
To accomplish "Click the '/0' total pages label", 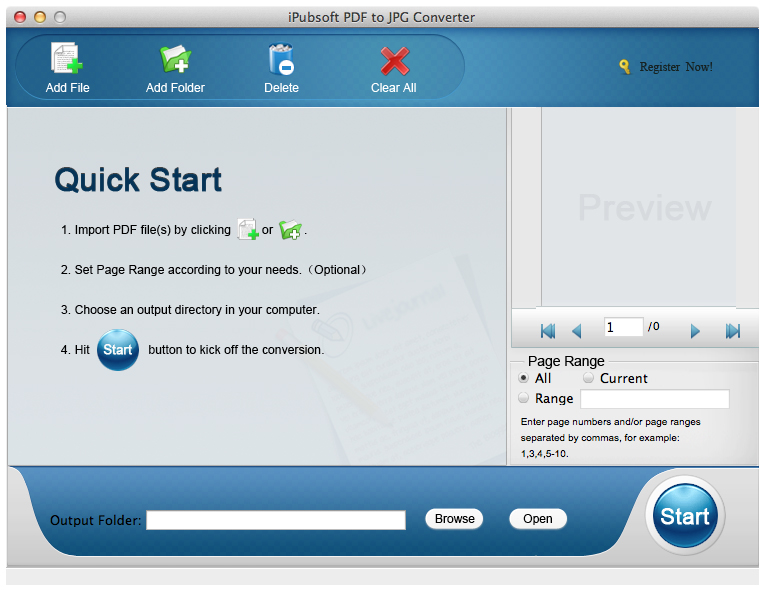I will 654,327.
